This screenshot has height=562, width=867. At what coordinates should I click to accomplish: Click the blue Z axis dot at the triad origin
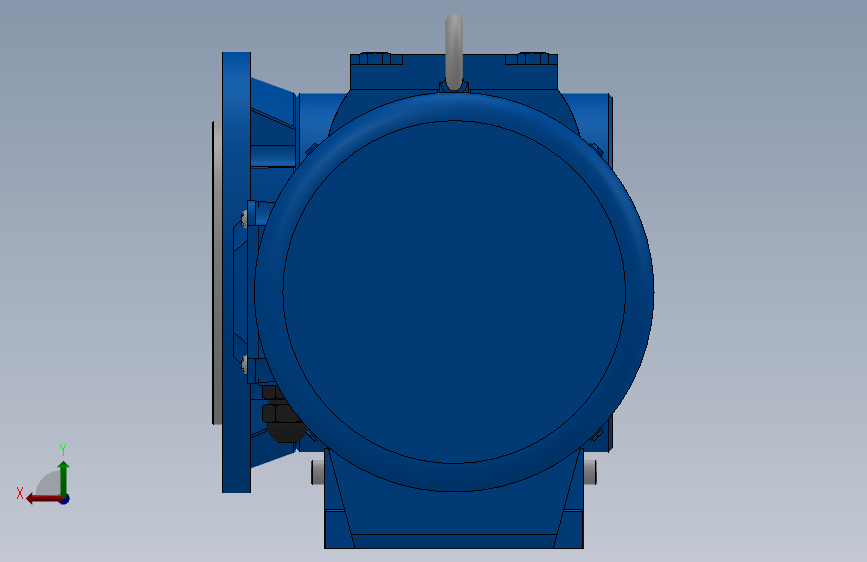(x=65, y=499)
